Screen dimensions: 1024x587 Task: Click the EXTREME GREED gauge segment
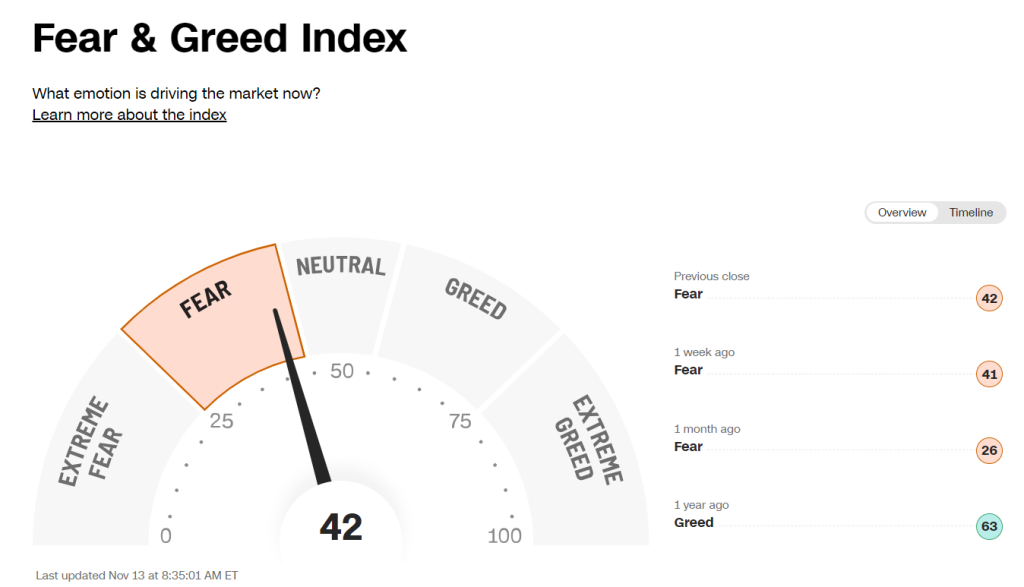pyautogui.click(x=590, y=438)
